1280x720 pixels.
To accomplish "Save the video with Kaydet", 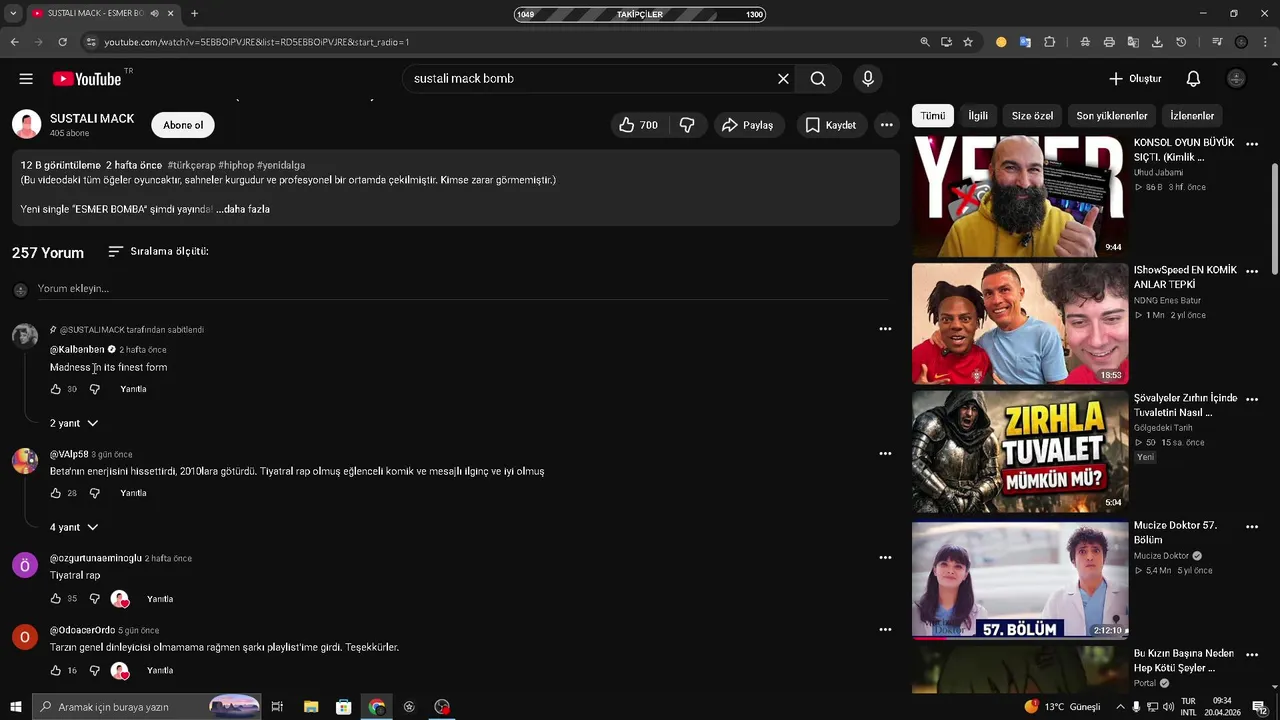I will [x=831, y=125].
